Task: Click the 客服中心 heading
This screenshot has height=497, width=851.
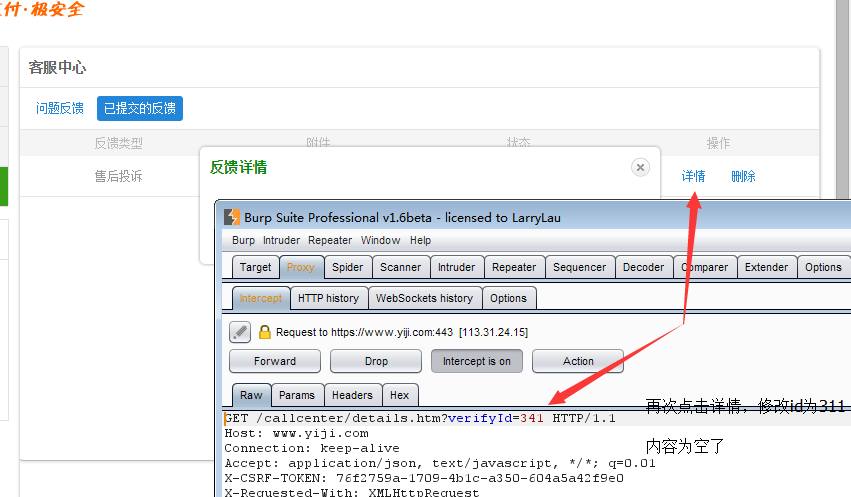Action: tap(57, 67)
